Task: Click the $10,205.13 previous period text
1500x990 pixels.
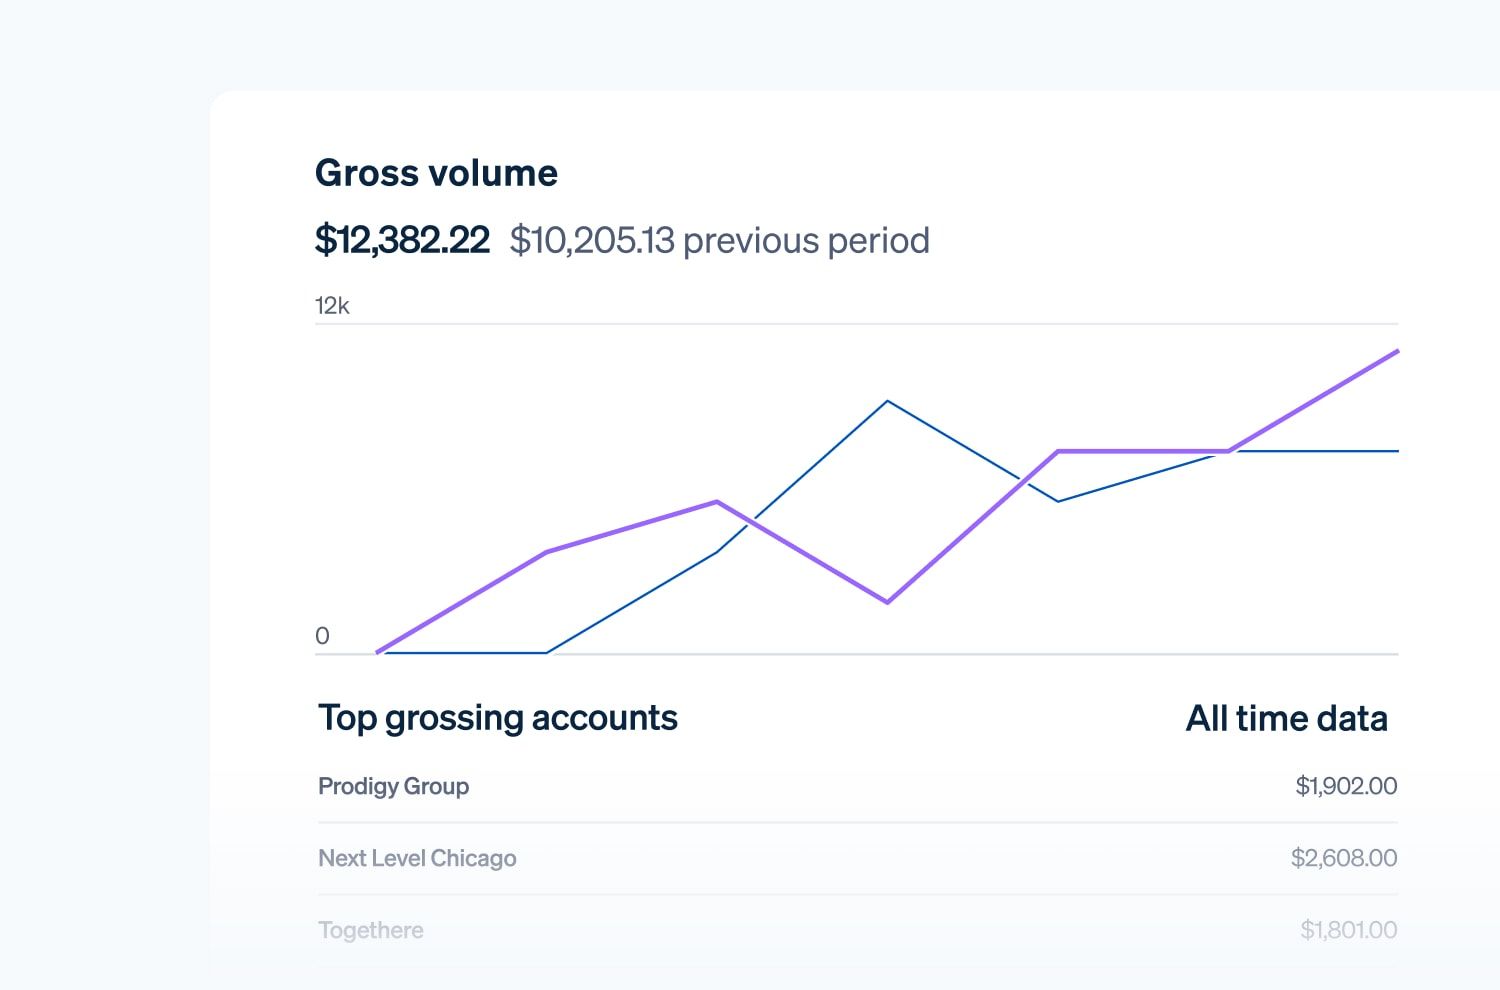Action: (x=719, y=240)
